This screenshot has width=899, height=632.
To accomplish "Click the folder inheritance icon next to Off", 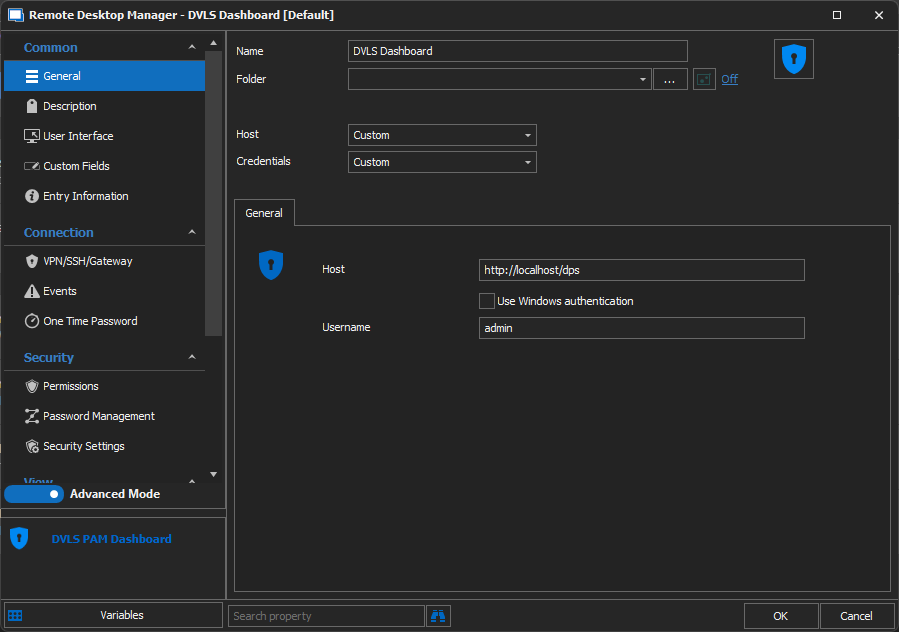I will pyautogui.click(x=704, y=79).
